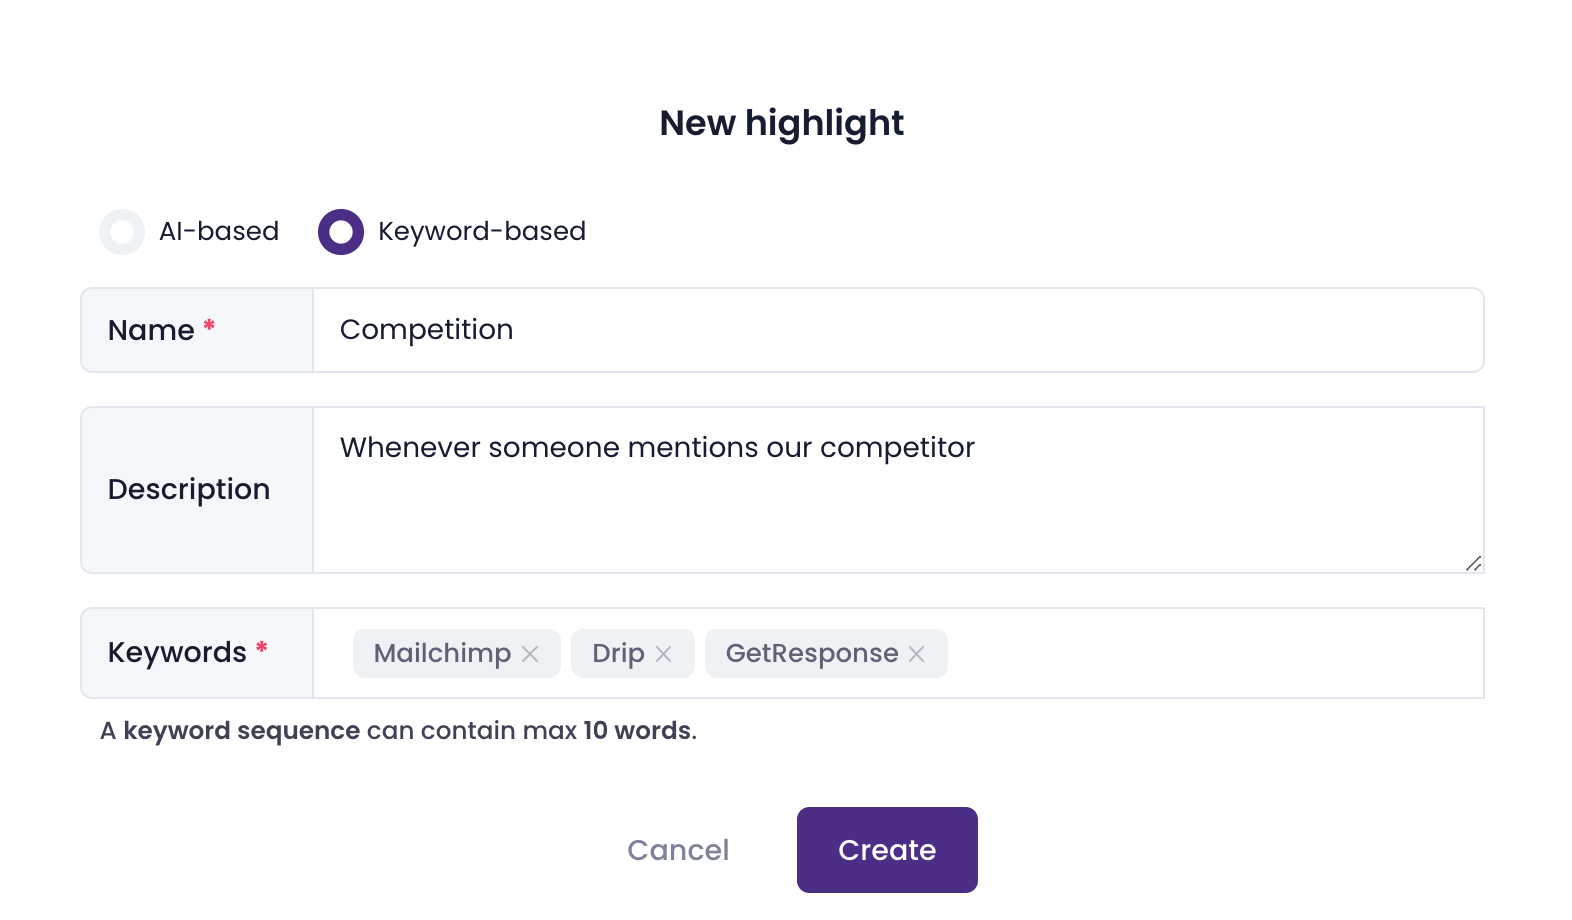Click the GetResponse keyword chip text
Viewport: 1572px width, 920px height.
point(811,654)
